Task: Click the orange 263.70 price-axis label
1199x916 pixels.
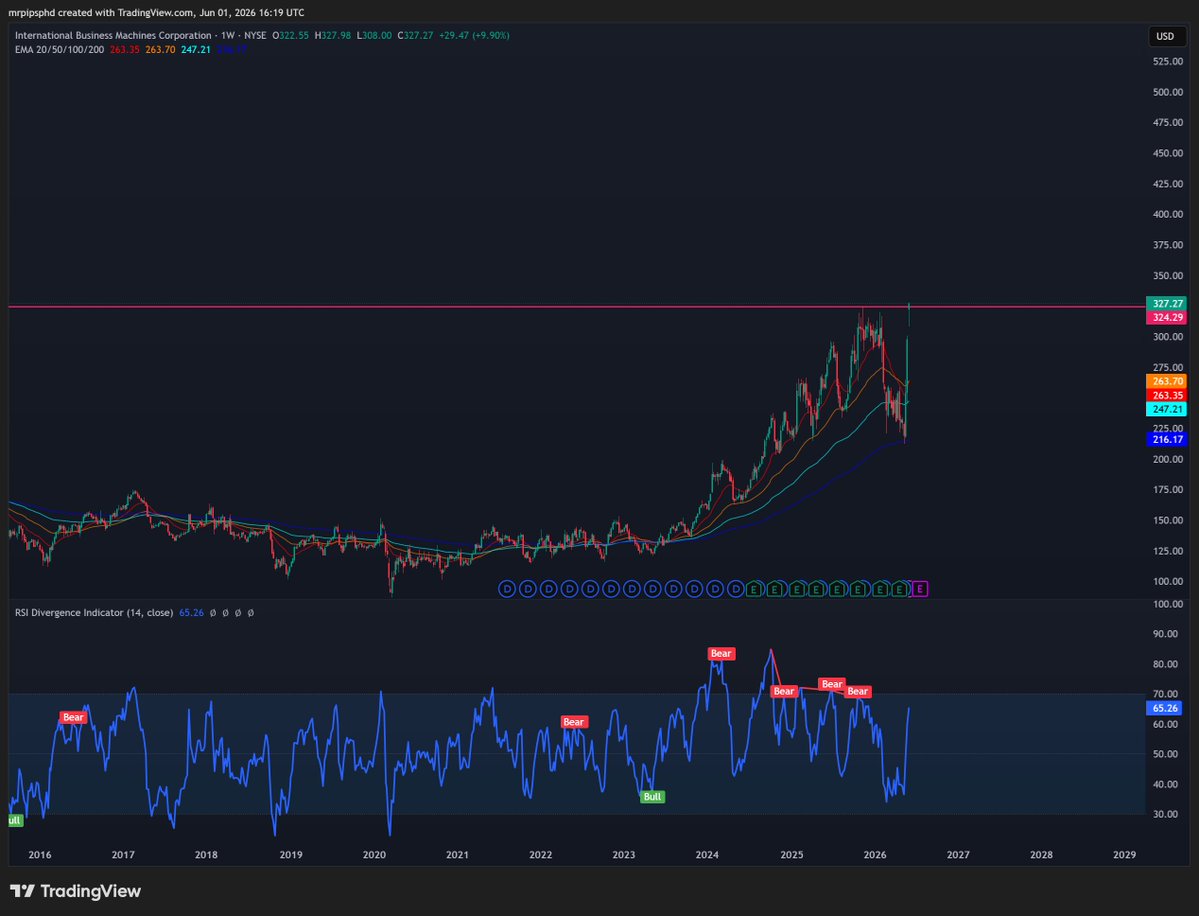Action: pos(1166,382)
